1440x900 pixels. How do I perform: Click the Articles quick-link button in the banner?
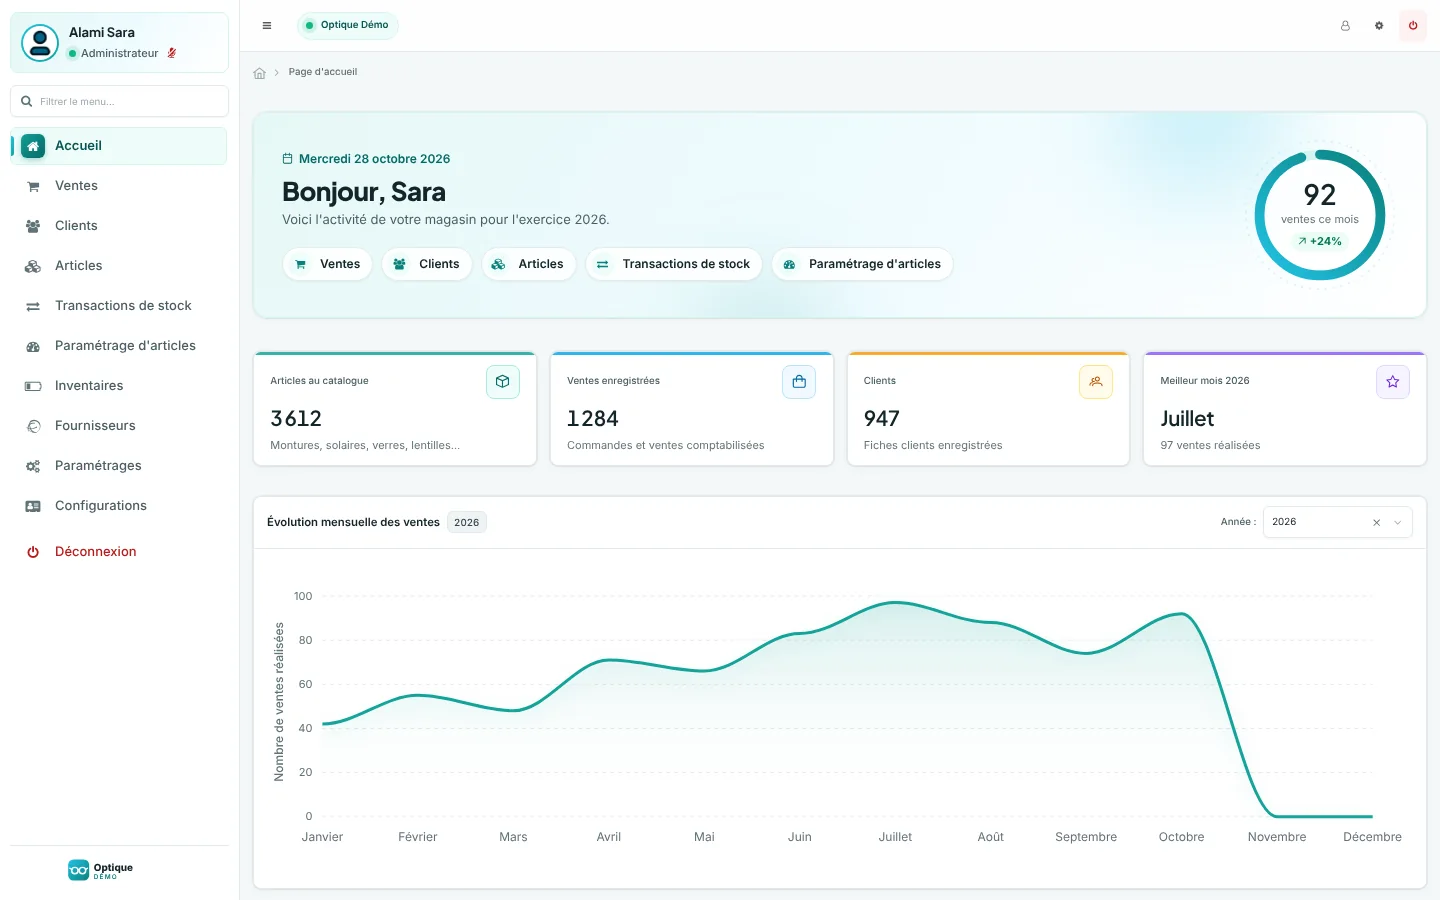[x=529, y=264]
